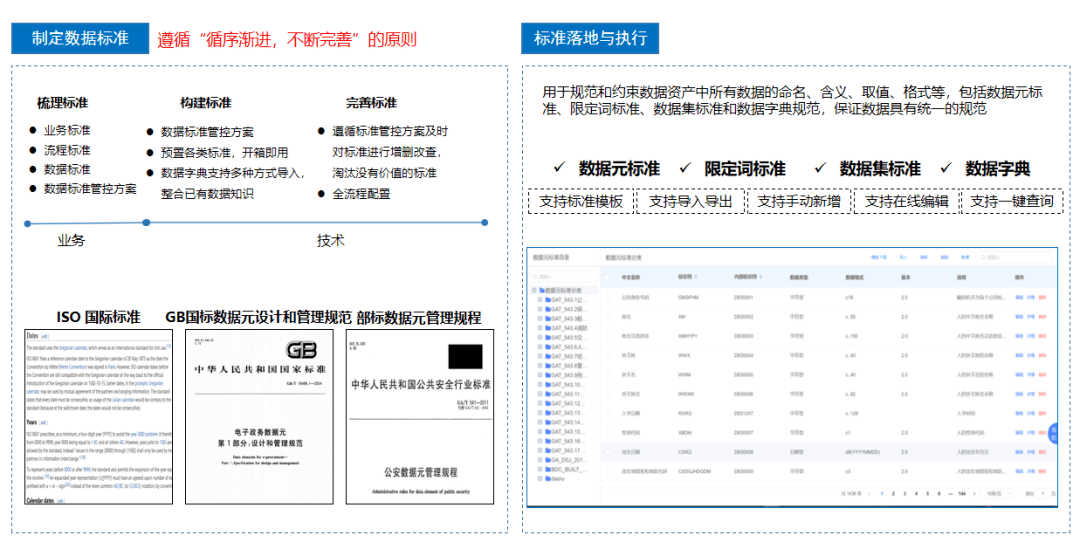
Task: Click the daoru folder icon in tree
Action: pos(547,479)
